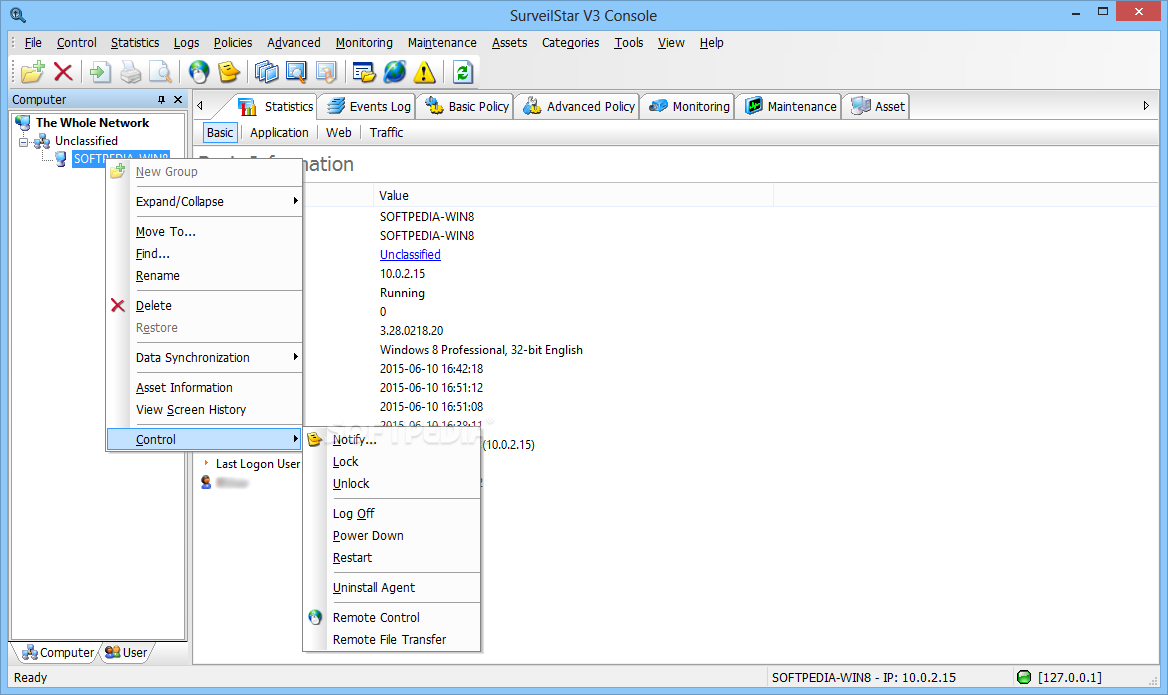Screen dimensions: 1168x695
Task: Click the Whole Network computer icon
Action: [23, 123]
